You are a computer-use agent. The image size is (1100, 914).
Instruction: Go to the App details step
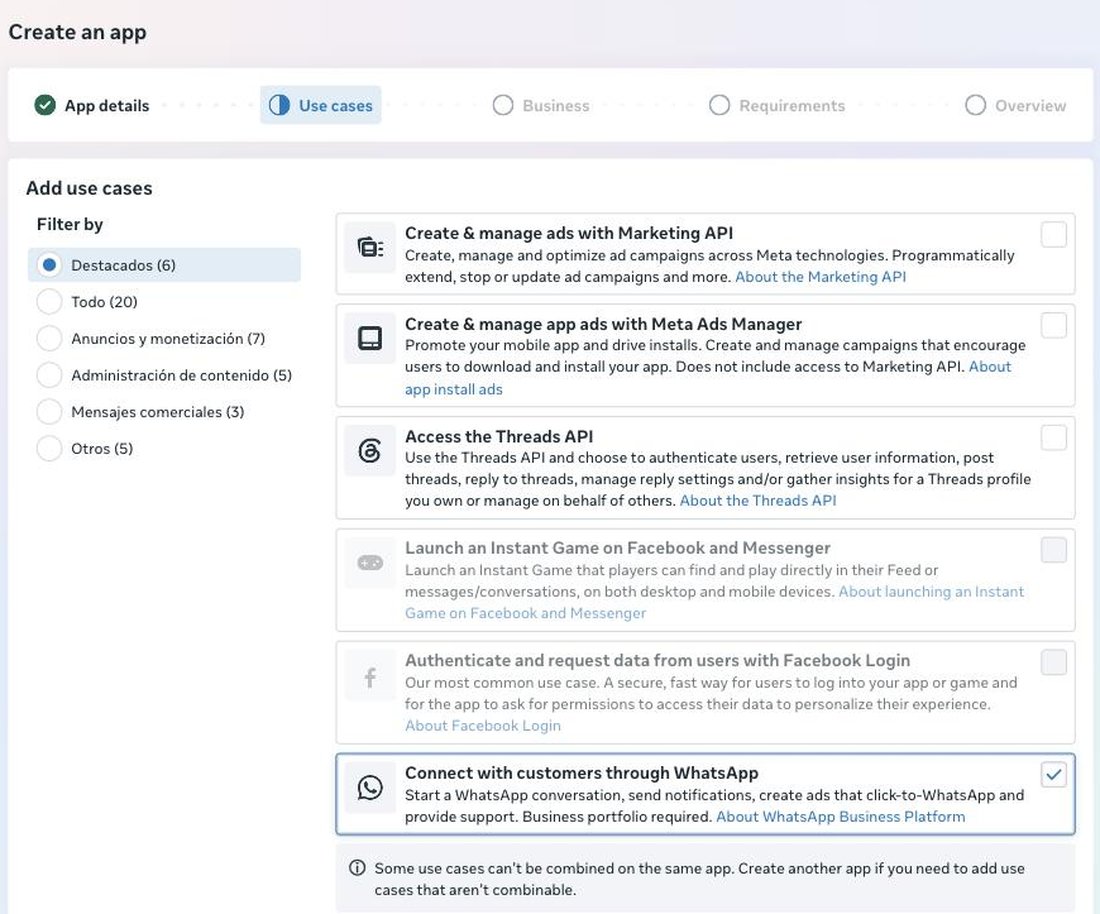(92, 105)
